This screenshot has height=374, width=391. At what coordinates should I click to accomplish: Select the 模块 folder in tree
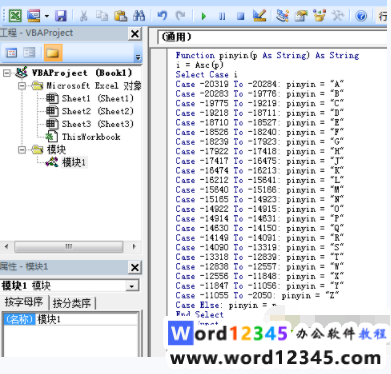pos(56,150)
